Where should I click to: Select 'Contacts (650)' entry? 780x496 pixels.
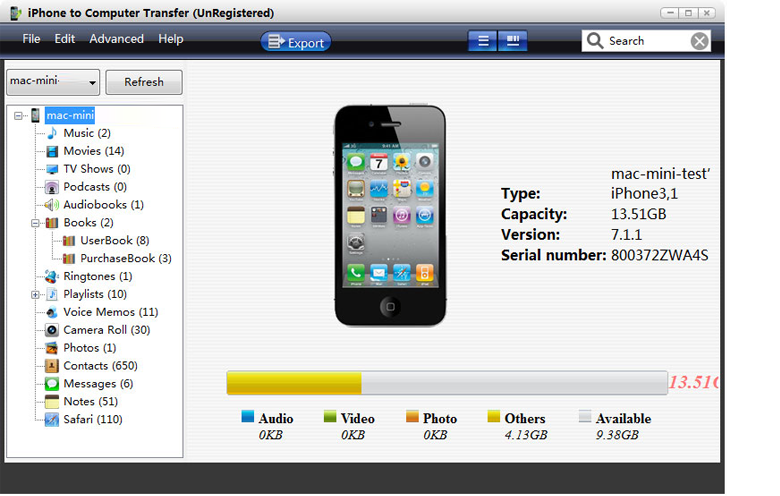point(100,366)
